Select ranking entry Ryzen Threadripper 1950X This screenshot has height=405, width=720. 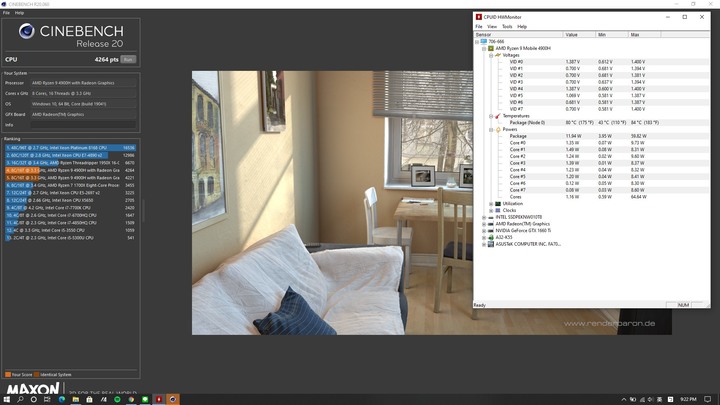(x=70, y=163)
